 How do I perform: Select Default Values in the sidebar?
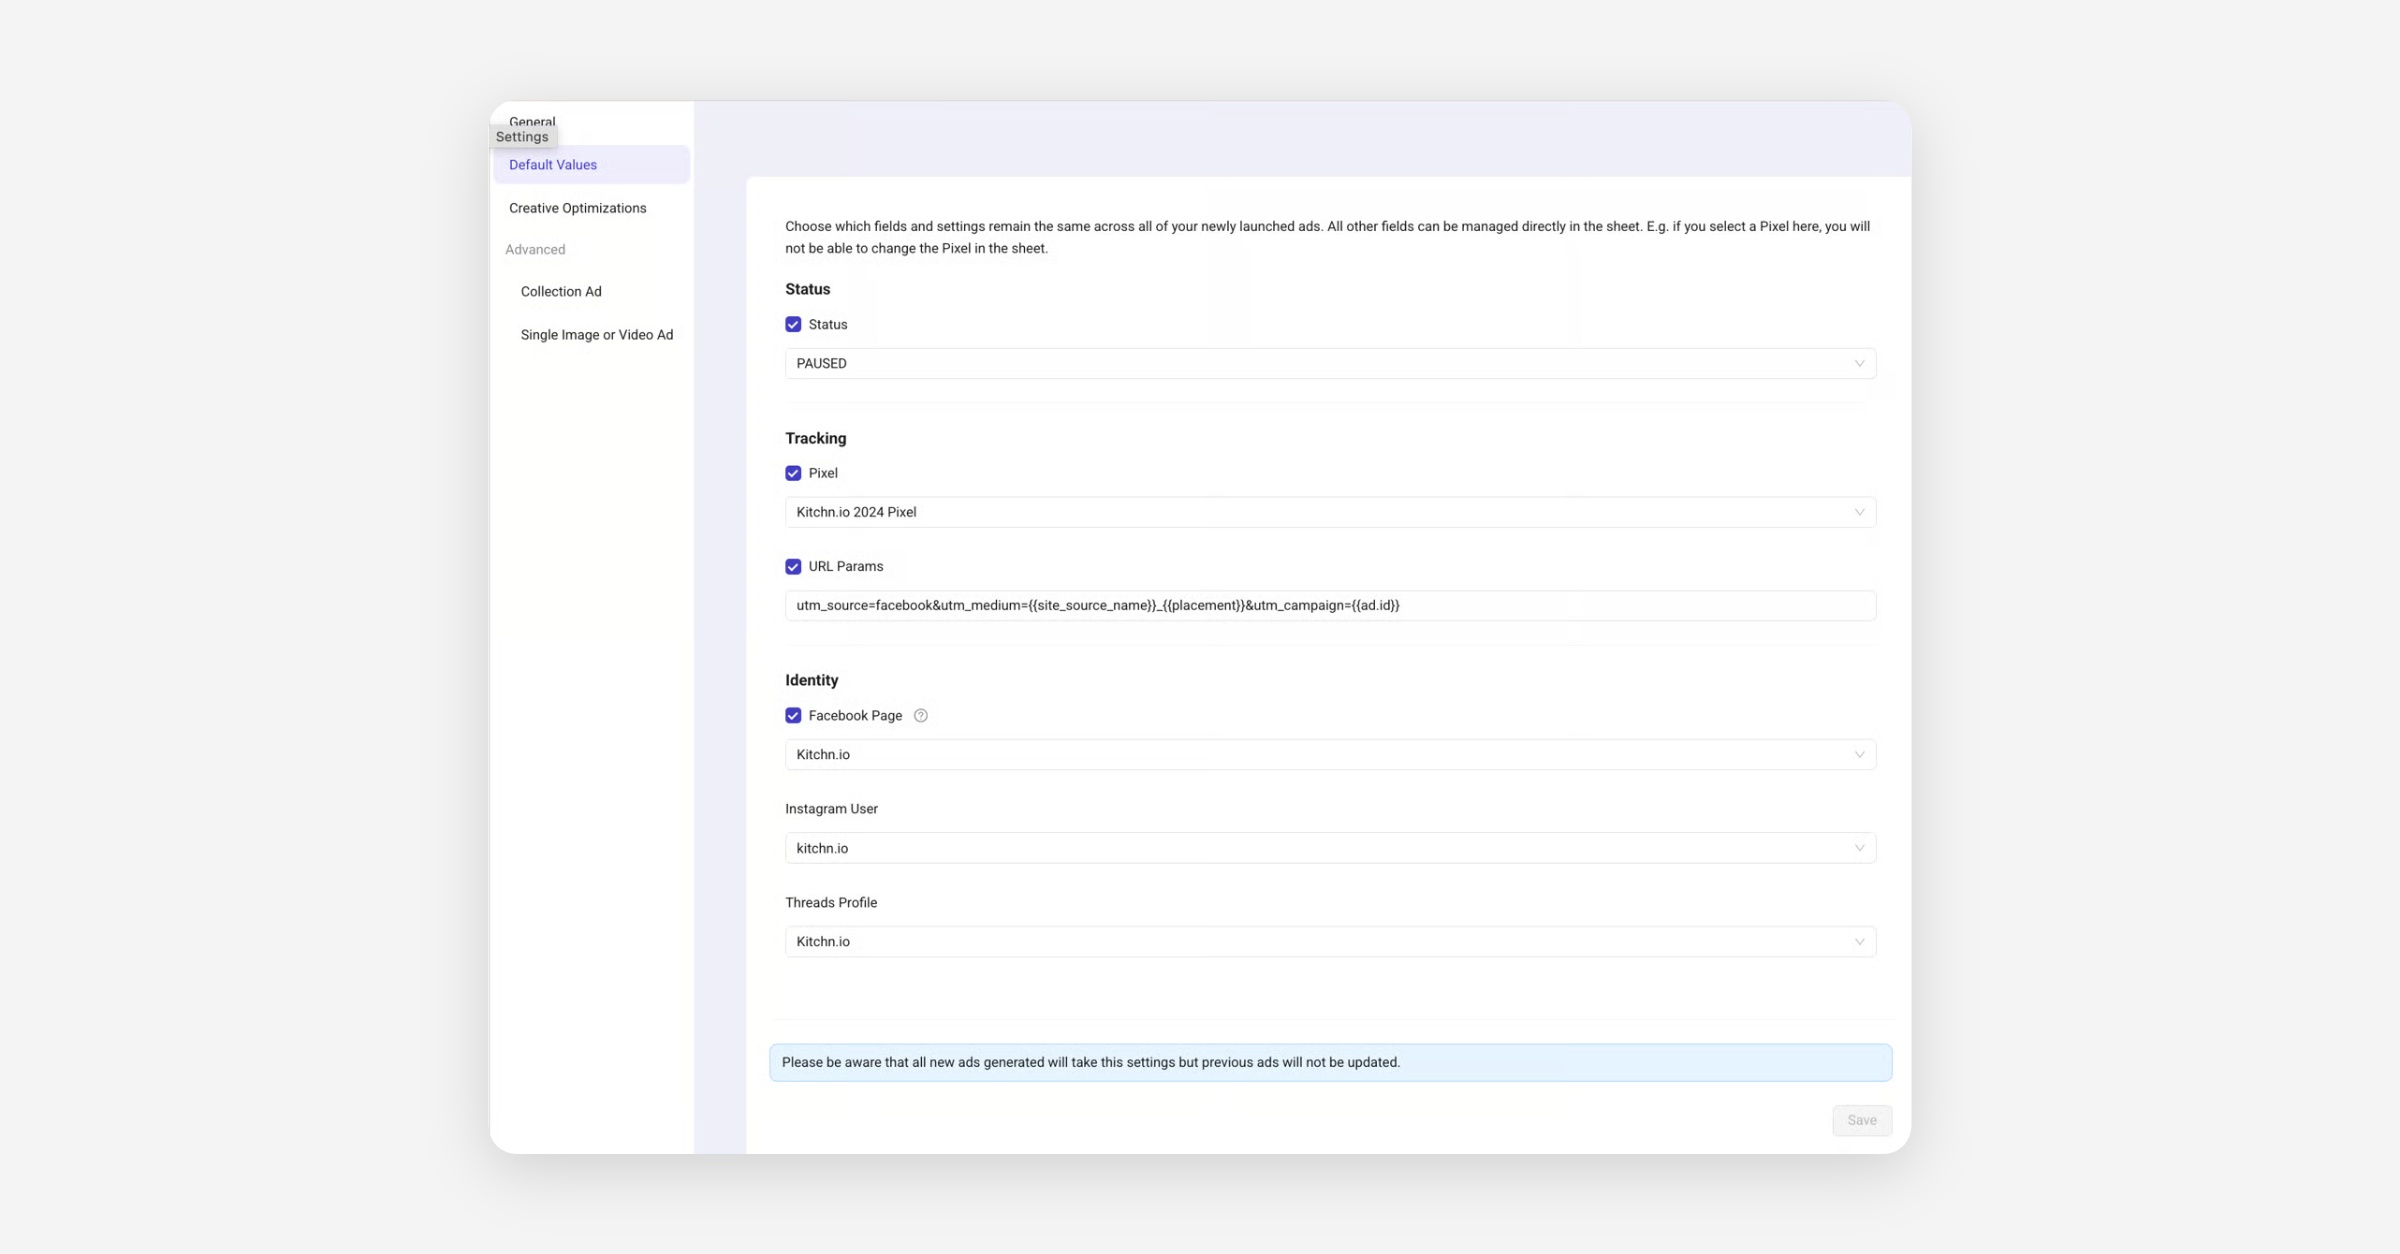(x=553, y=165)
